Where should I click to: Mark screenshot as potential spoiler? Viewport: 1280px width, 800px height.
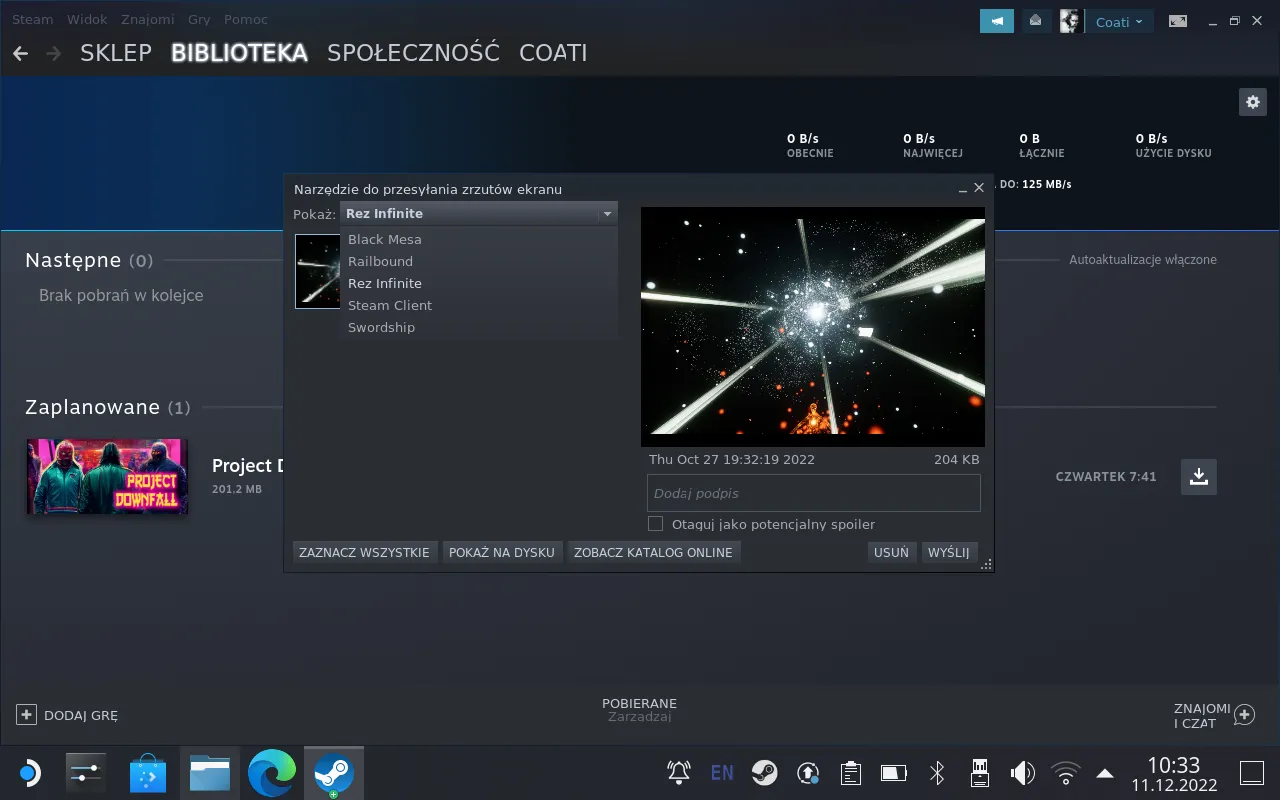tap(655, 523)
